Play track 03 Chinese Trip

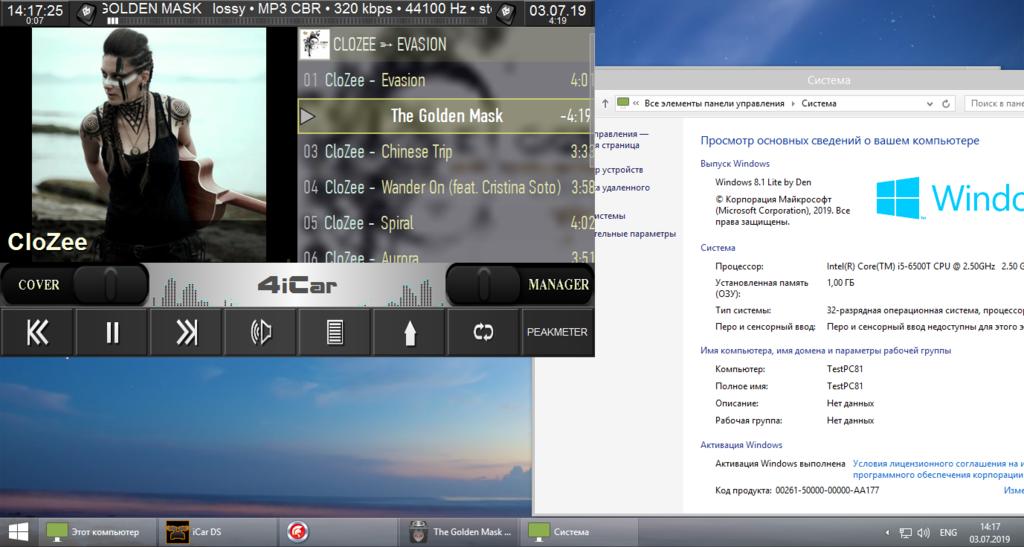pyautogui.click(x=440, y=152)
